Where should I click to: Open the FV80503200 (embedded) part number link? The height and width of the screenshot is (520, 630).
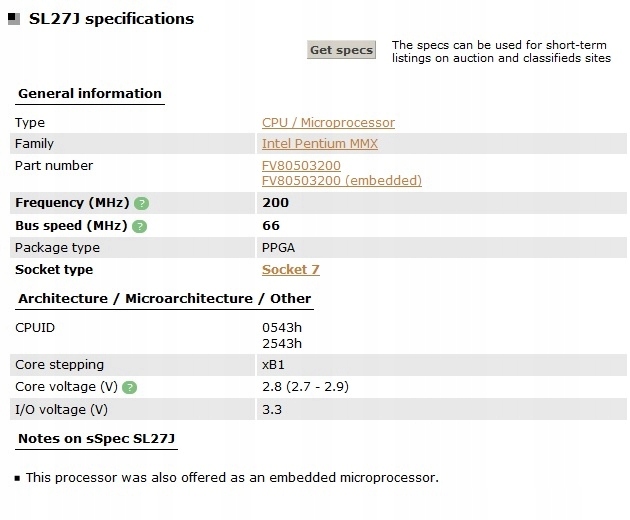tap(341, 181)
